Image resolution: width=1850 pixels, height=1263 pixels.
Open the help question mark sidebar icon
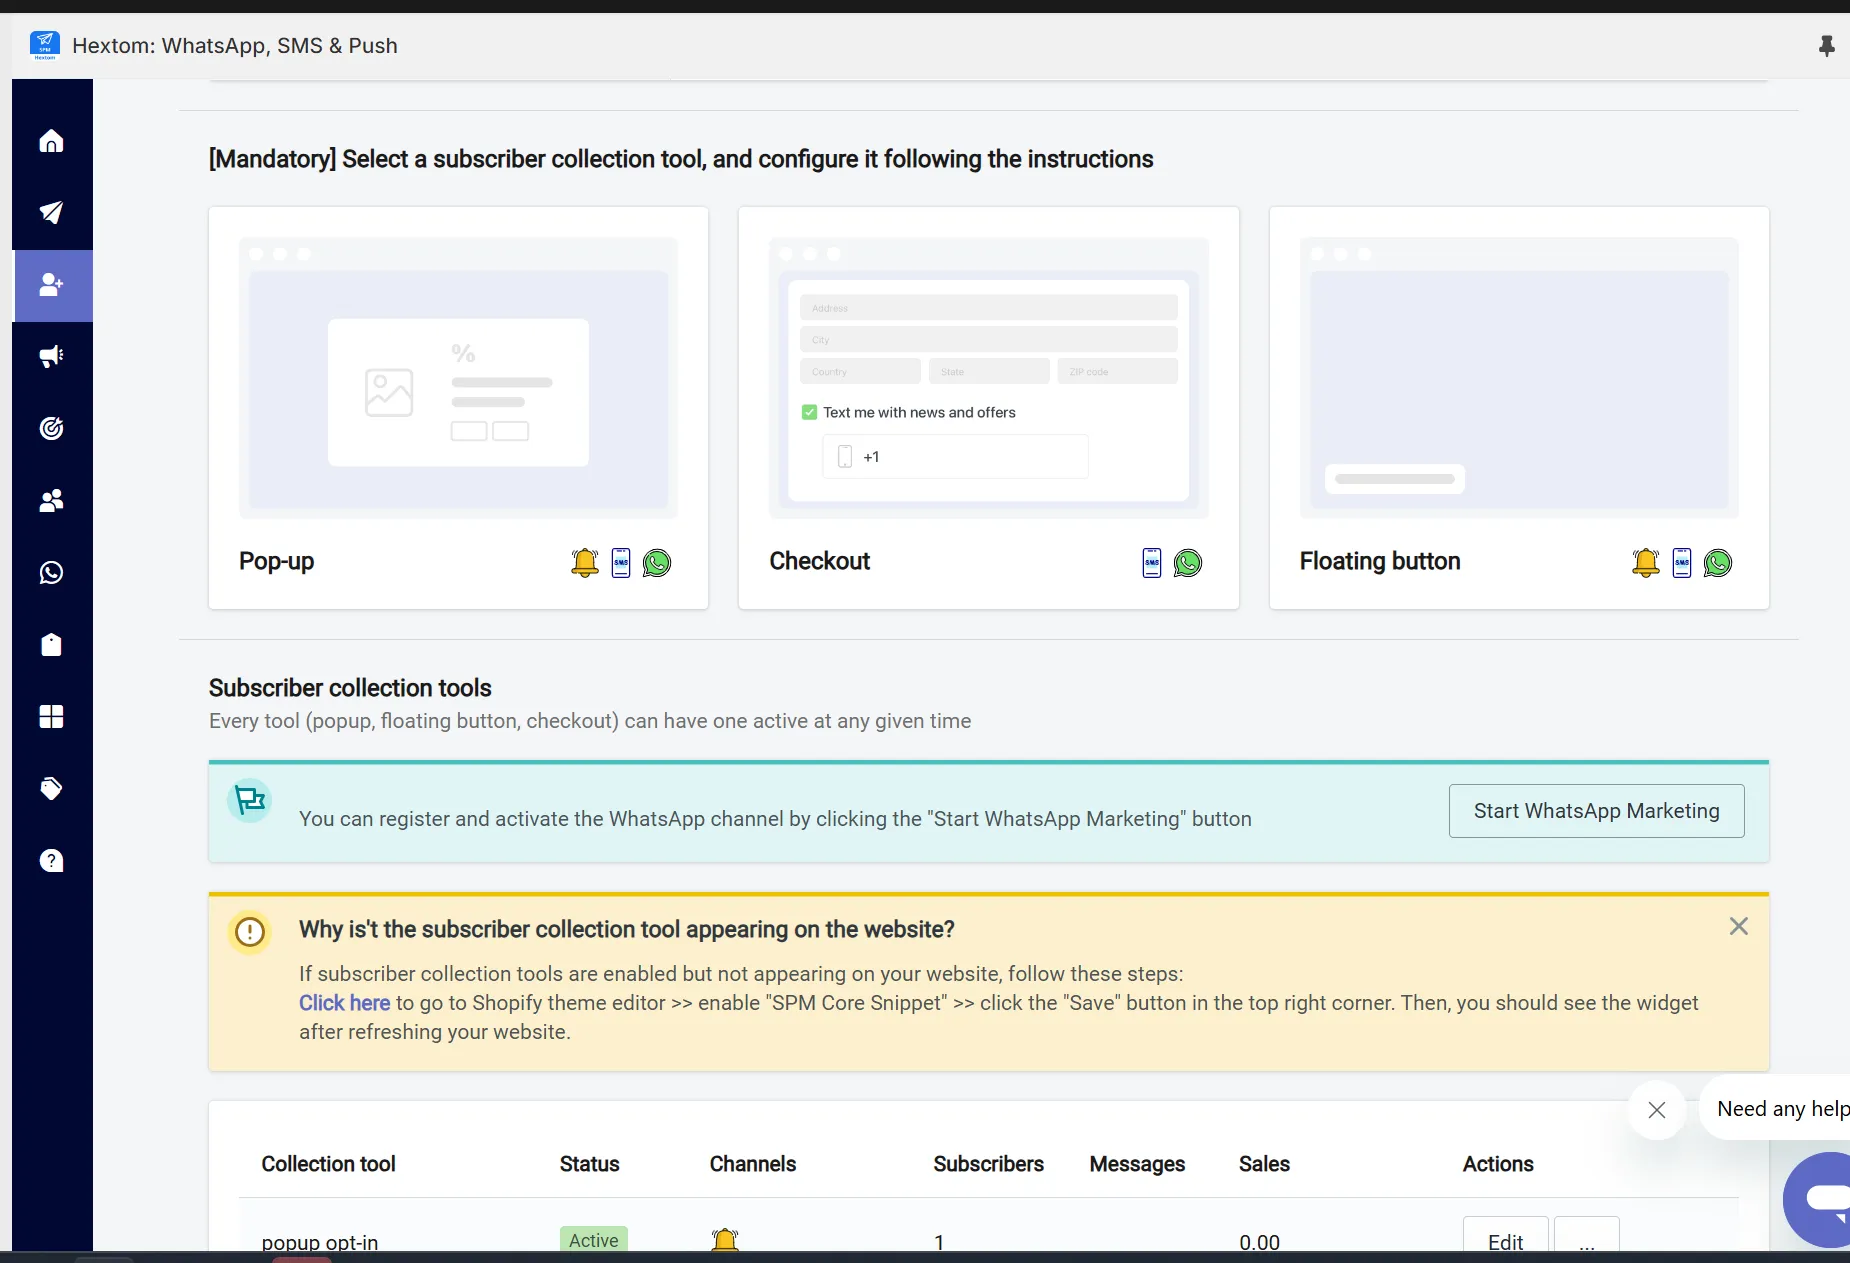[x=51, y=860]
